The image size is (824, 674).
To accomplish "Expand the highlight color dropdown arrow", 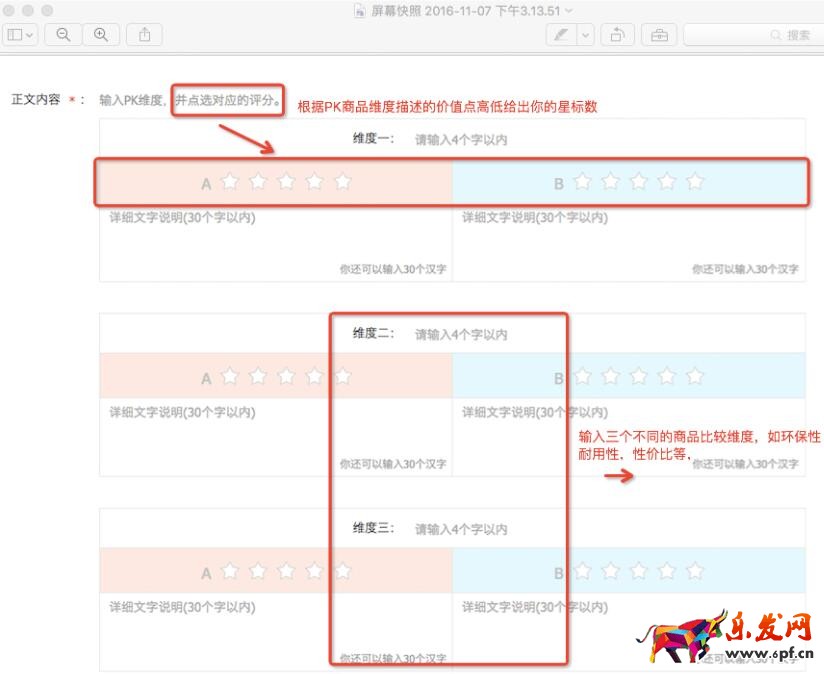I will pos(585,34).
